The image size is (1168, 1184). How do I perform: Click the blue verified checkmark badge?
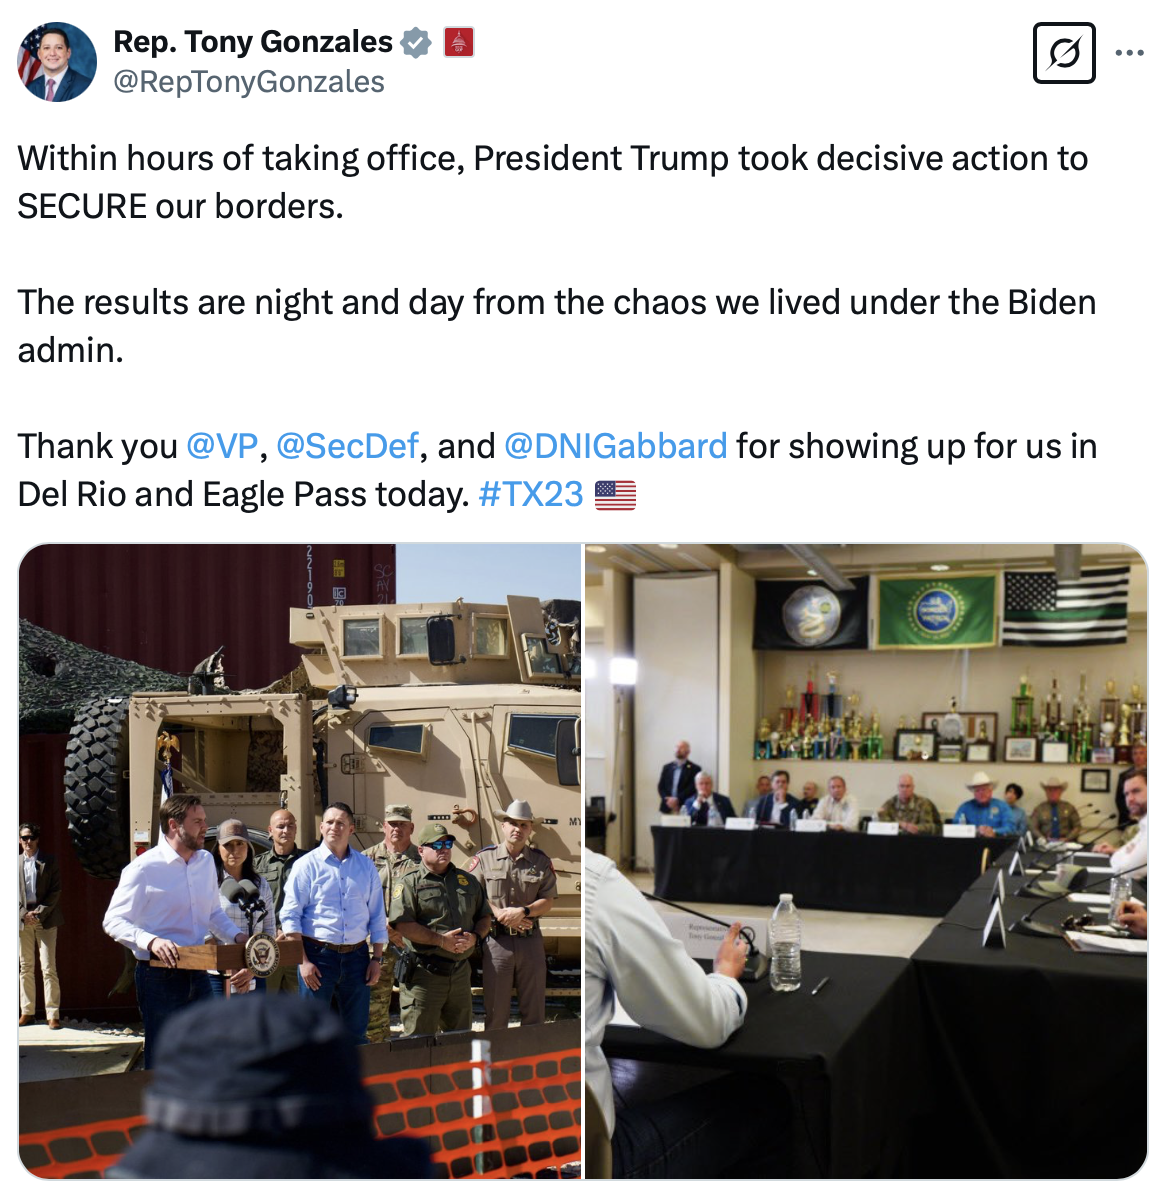coord(415,42)
